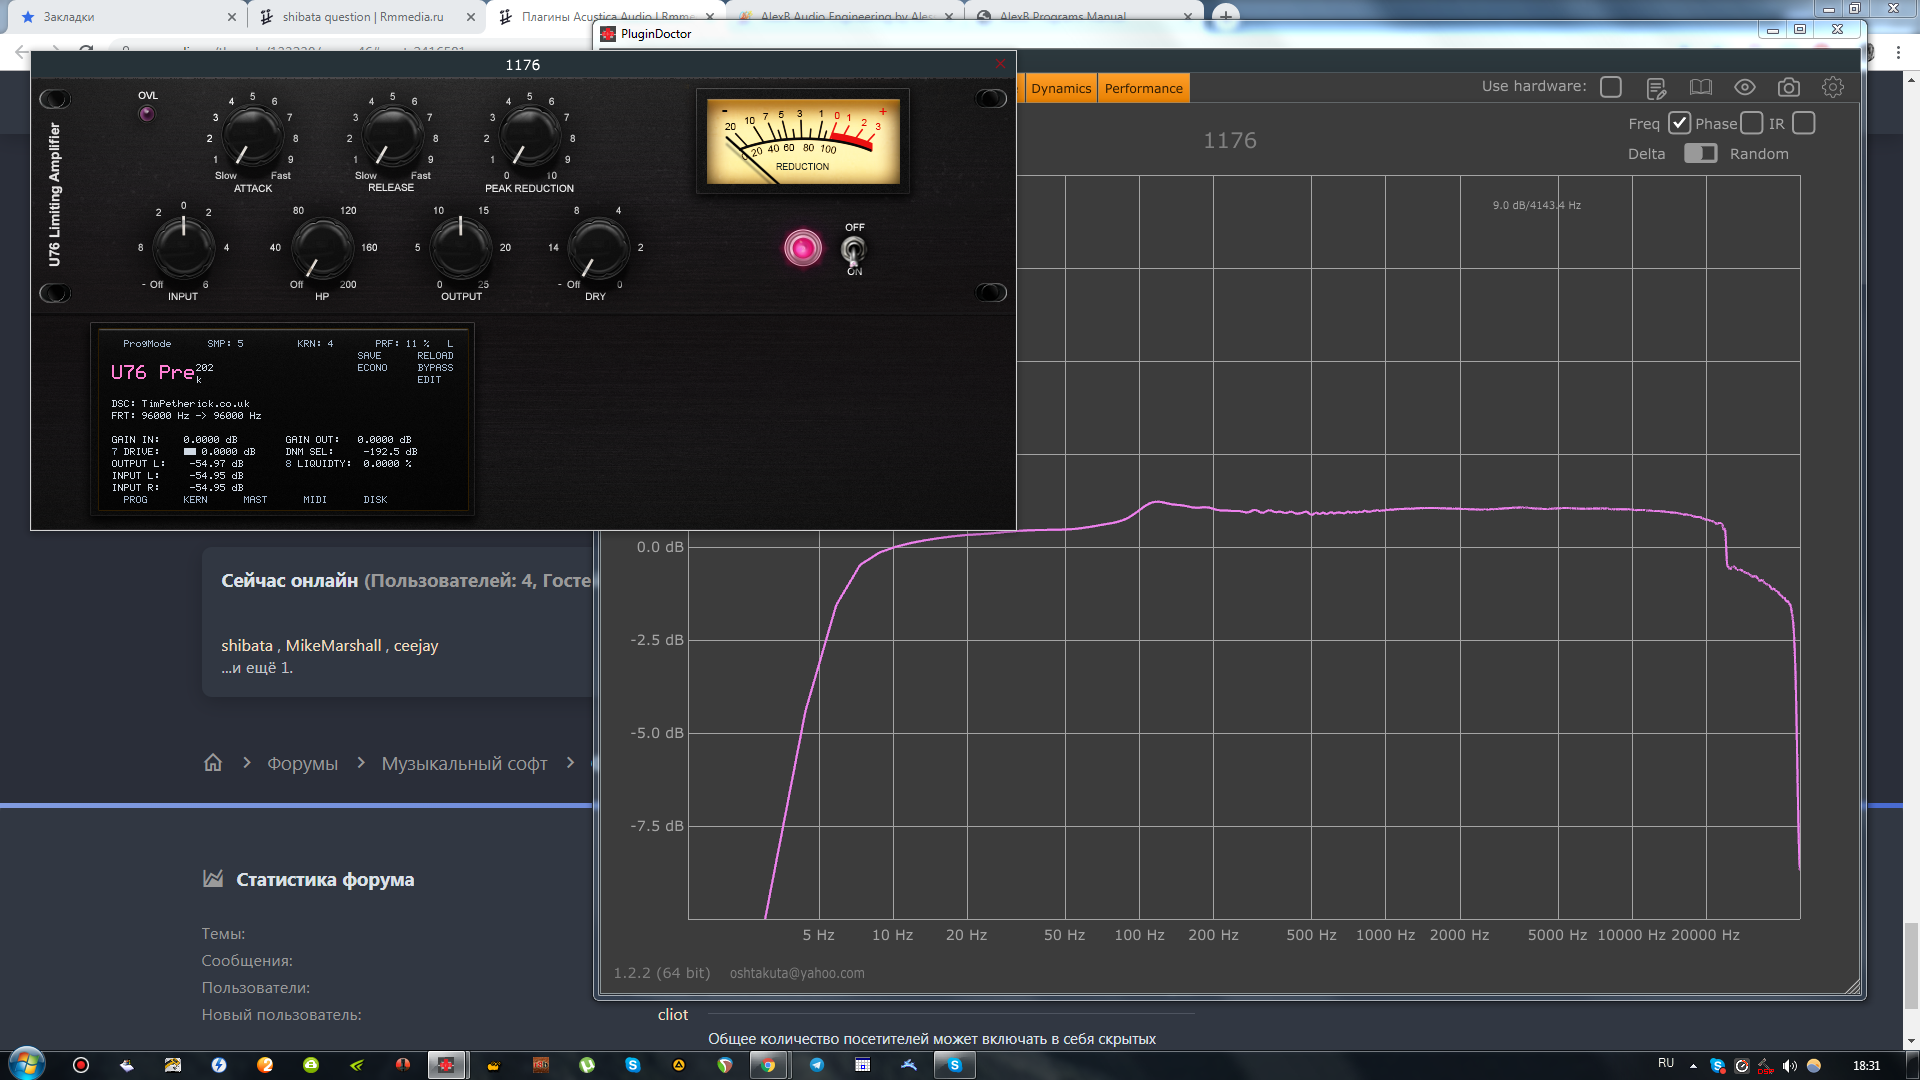Open PluginDoctor settings gear icon
The width and height of the screenshot is (1920, 1080).
[1833, 87]
